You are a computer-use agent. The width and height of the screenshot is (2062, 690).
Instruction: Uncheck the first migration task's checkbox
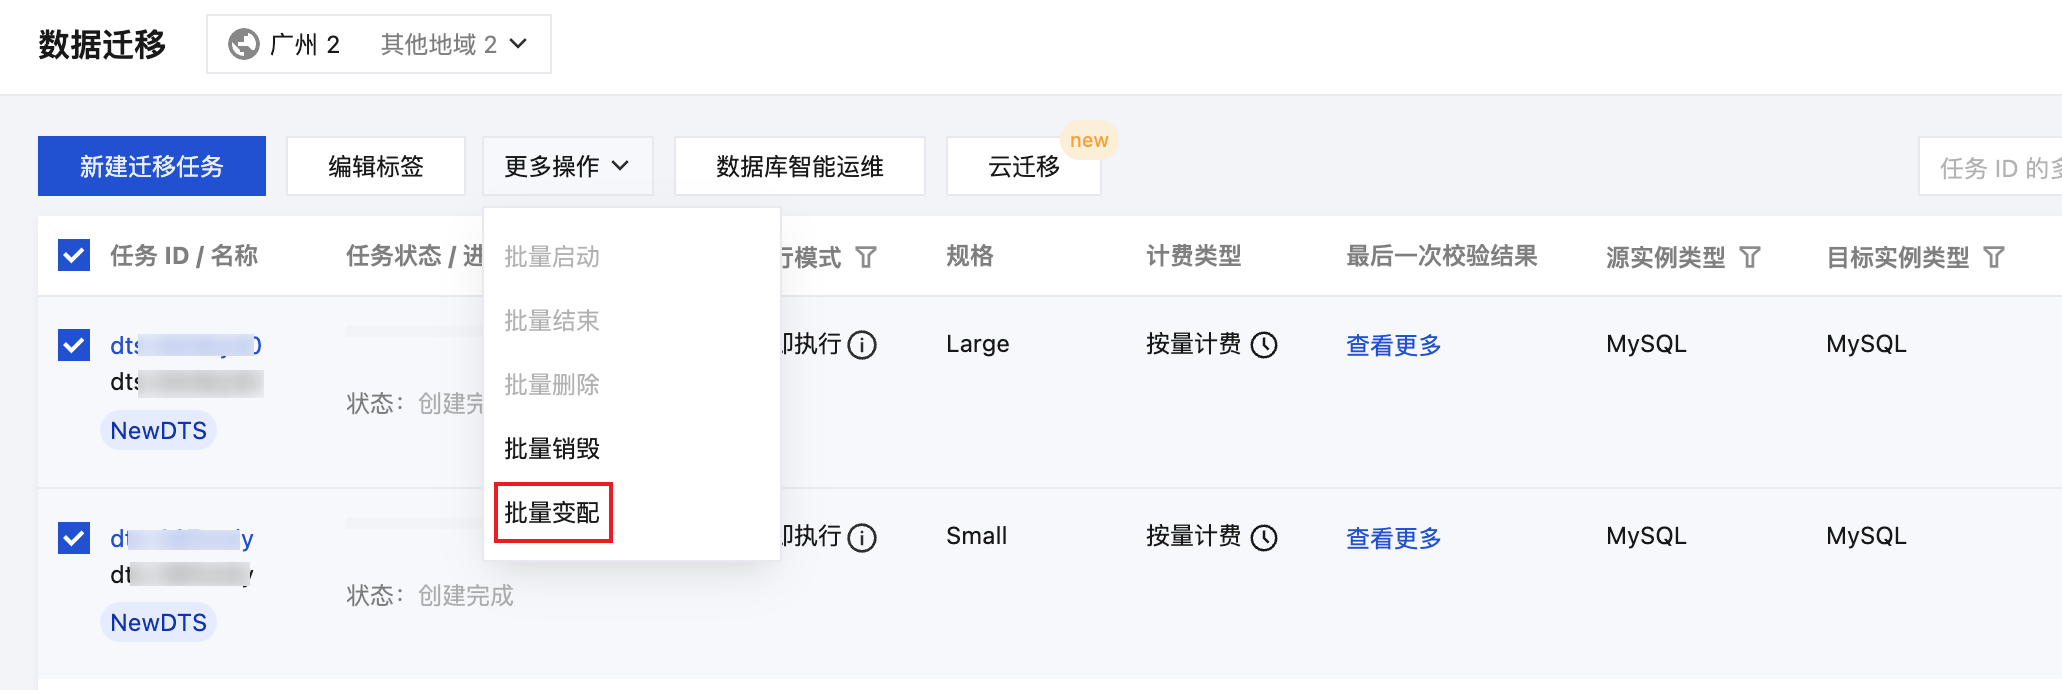coord(74,345)
